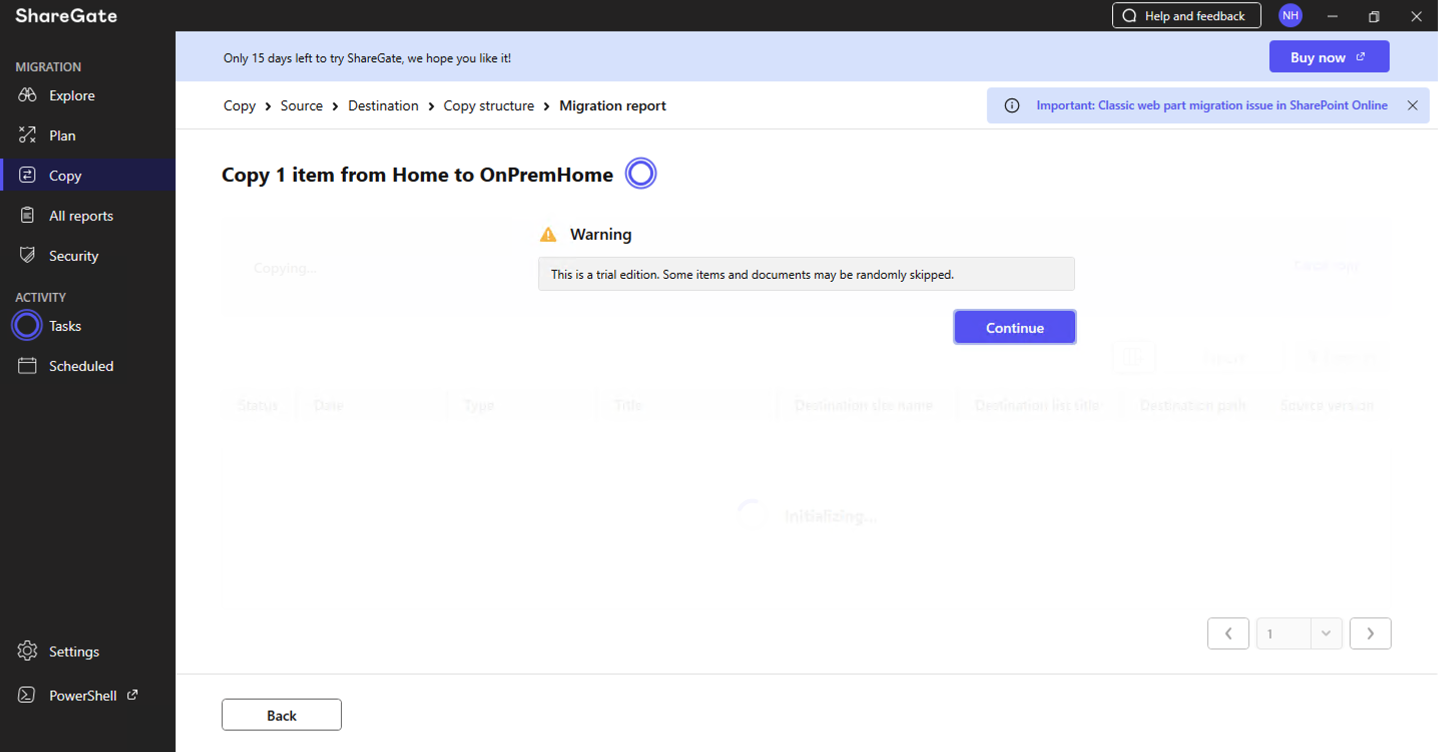Image resolution: width=1438 pixels, height=752 pixels.
Task: Close the ShareGate window
Action: 1416,16
